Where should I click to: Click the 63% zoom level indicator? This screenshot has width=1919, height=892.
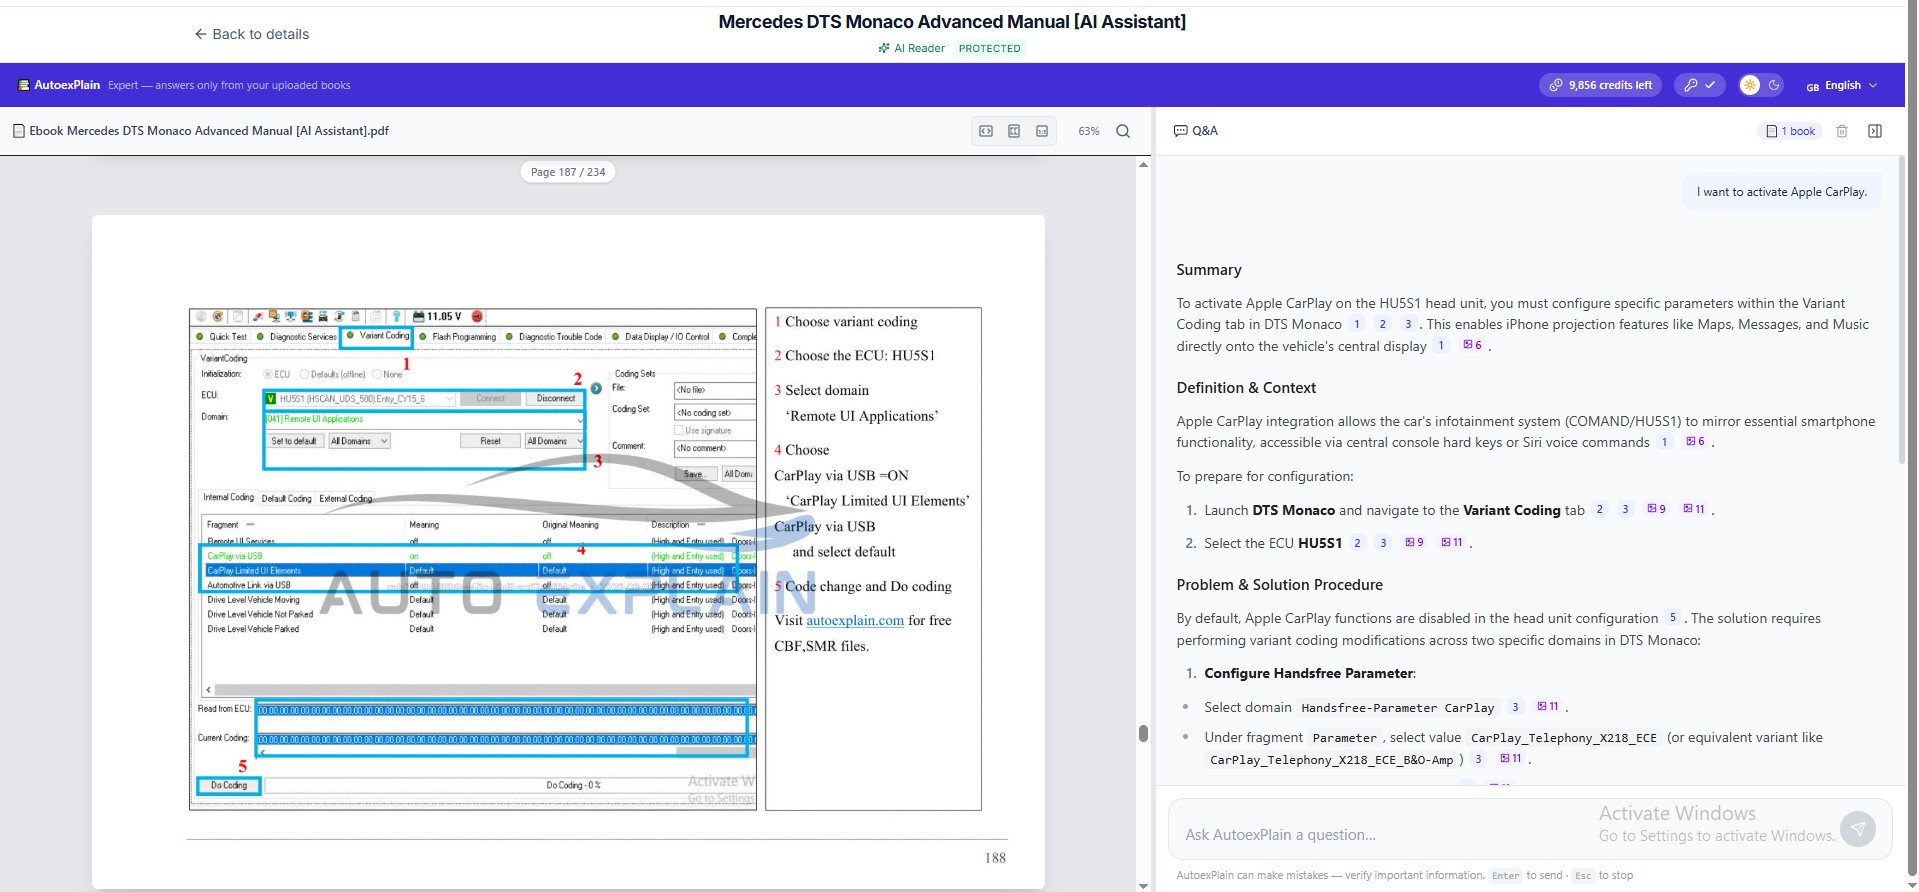point(1089,131)
